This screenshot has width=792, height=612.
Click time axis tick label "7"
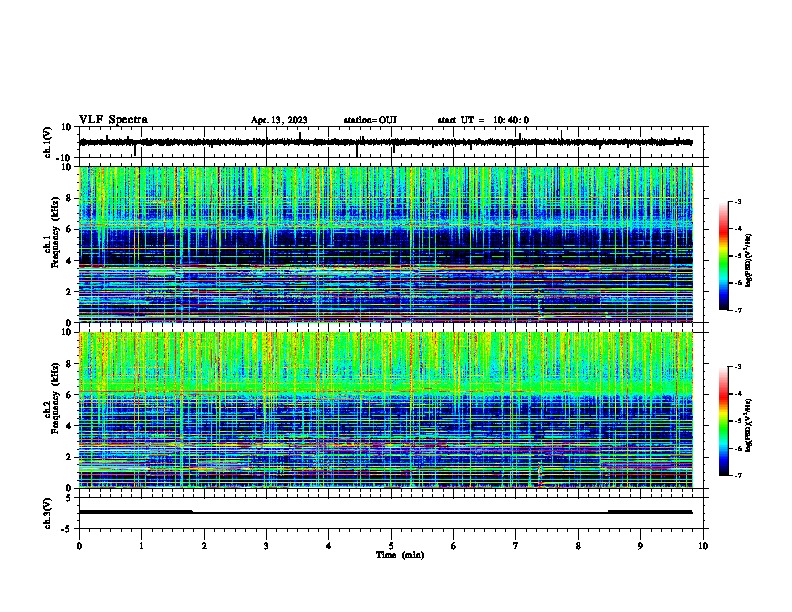click(x=516, y=546)
